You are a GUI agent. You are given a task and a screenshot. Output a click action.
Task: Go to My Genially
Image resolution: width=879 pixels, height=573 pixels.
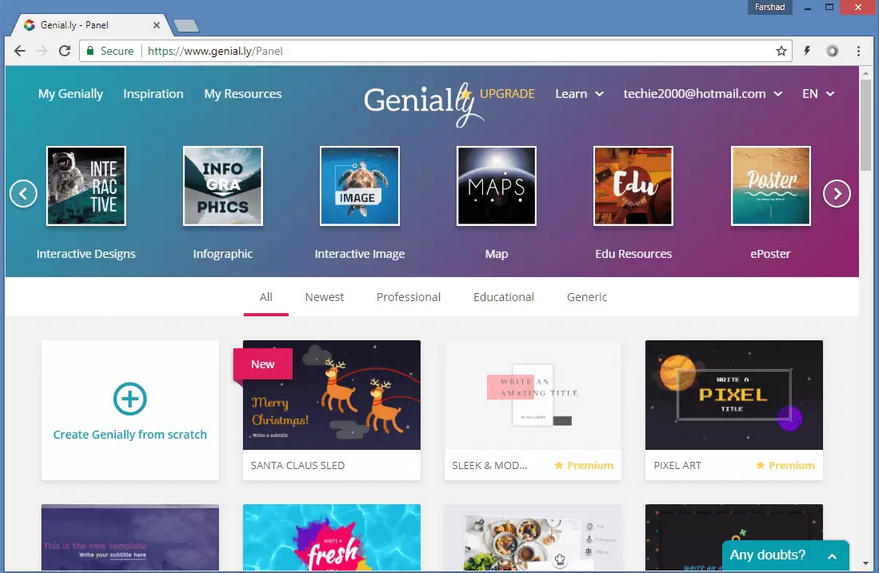(x=71, y=94)
